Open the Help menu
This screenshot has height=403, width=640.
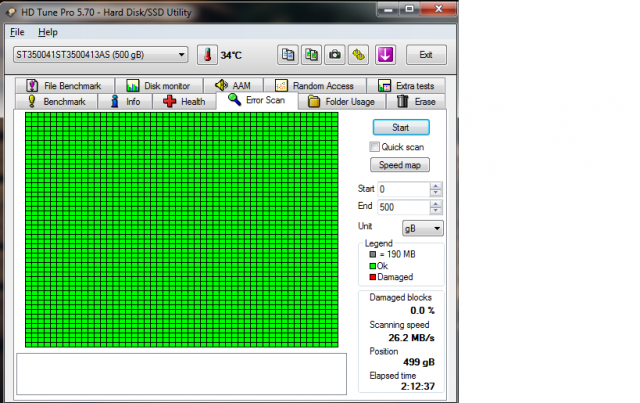coord(47,32)
